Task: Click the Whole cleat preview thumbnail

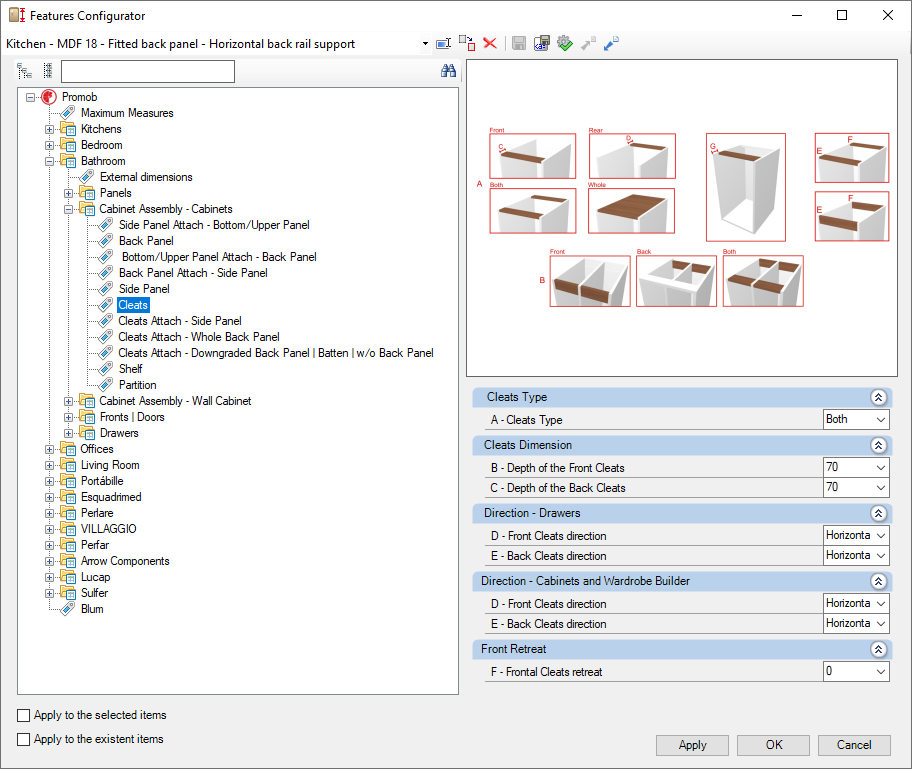Action: point(632,211)
